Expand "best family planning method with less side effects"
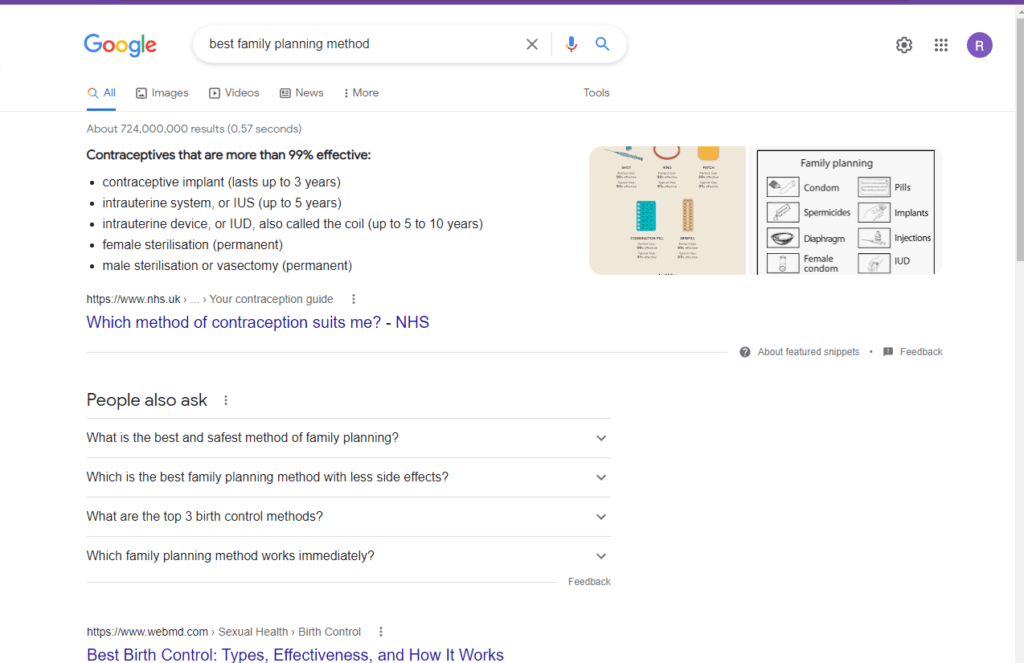This screenshot has height=663, width=1024. pos(601,477)
